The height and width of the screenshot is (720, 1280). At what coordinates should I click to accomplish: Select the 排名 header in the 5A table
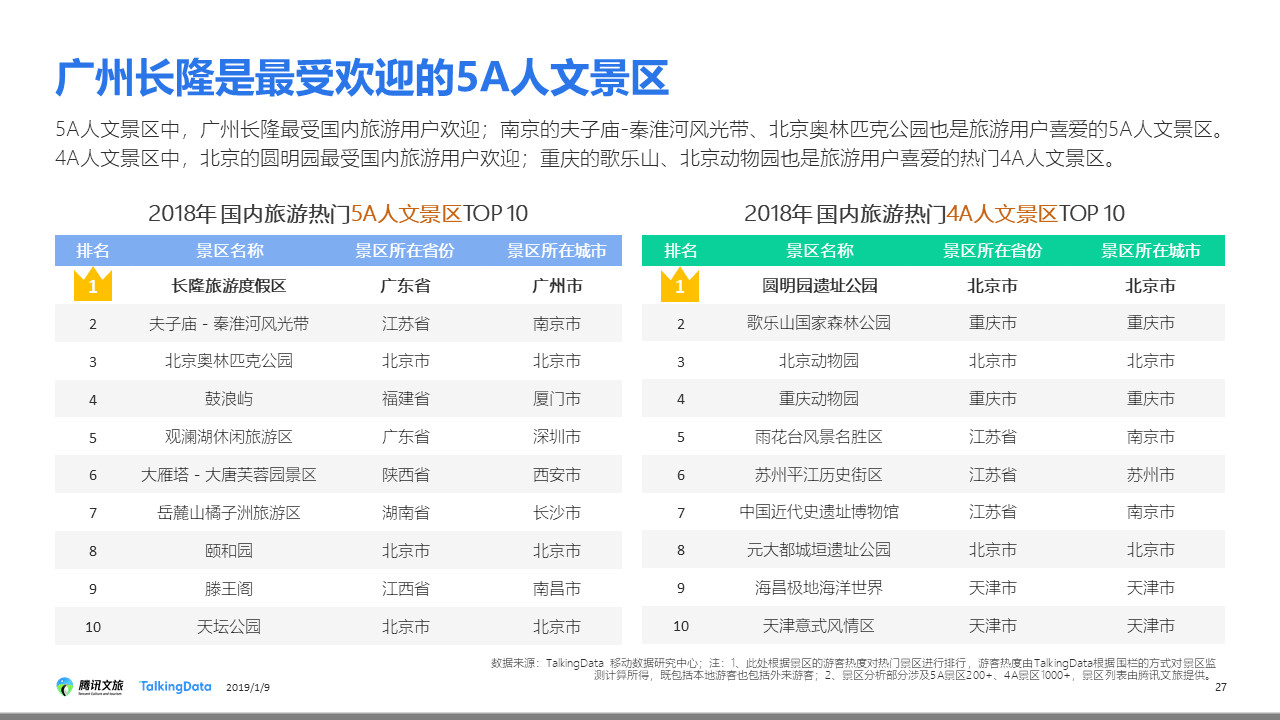(93, 251)
